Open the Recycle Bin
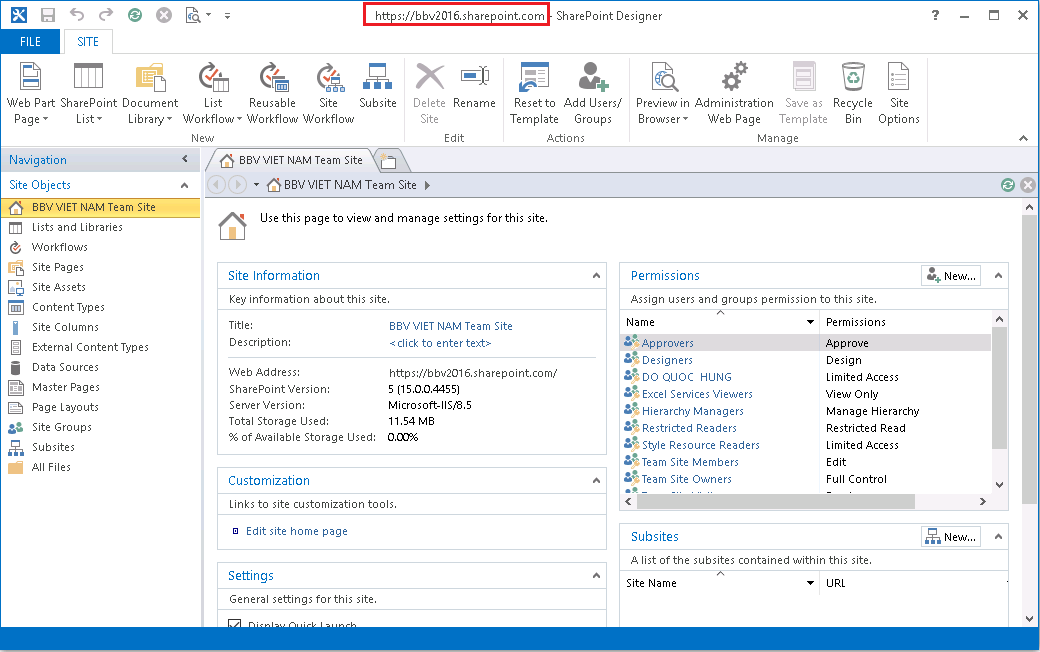The width and height of the screenshot is (1040, 652). 852,94
